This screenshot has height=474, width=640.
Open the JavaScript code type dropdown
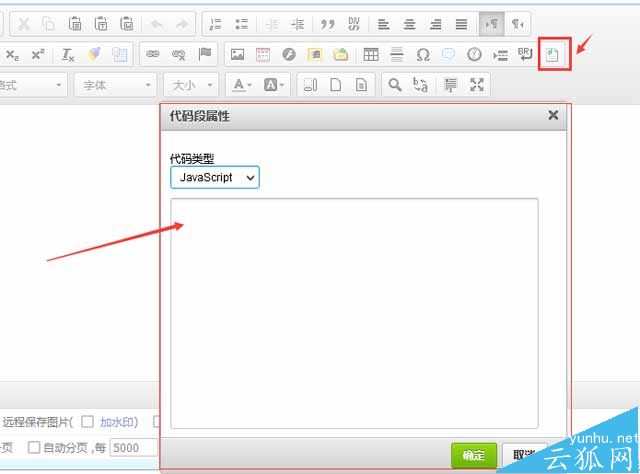215,178
